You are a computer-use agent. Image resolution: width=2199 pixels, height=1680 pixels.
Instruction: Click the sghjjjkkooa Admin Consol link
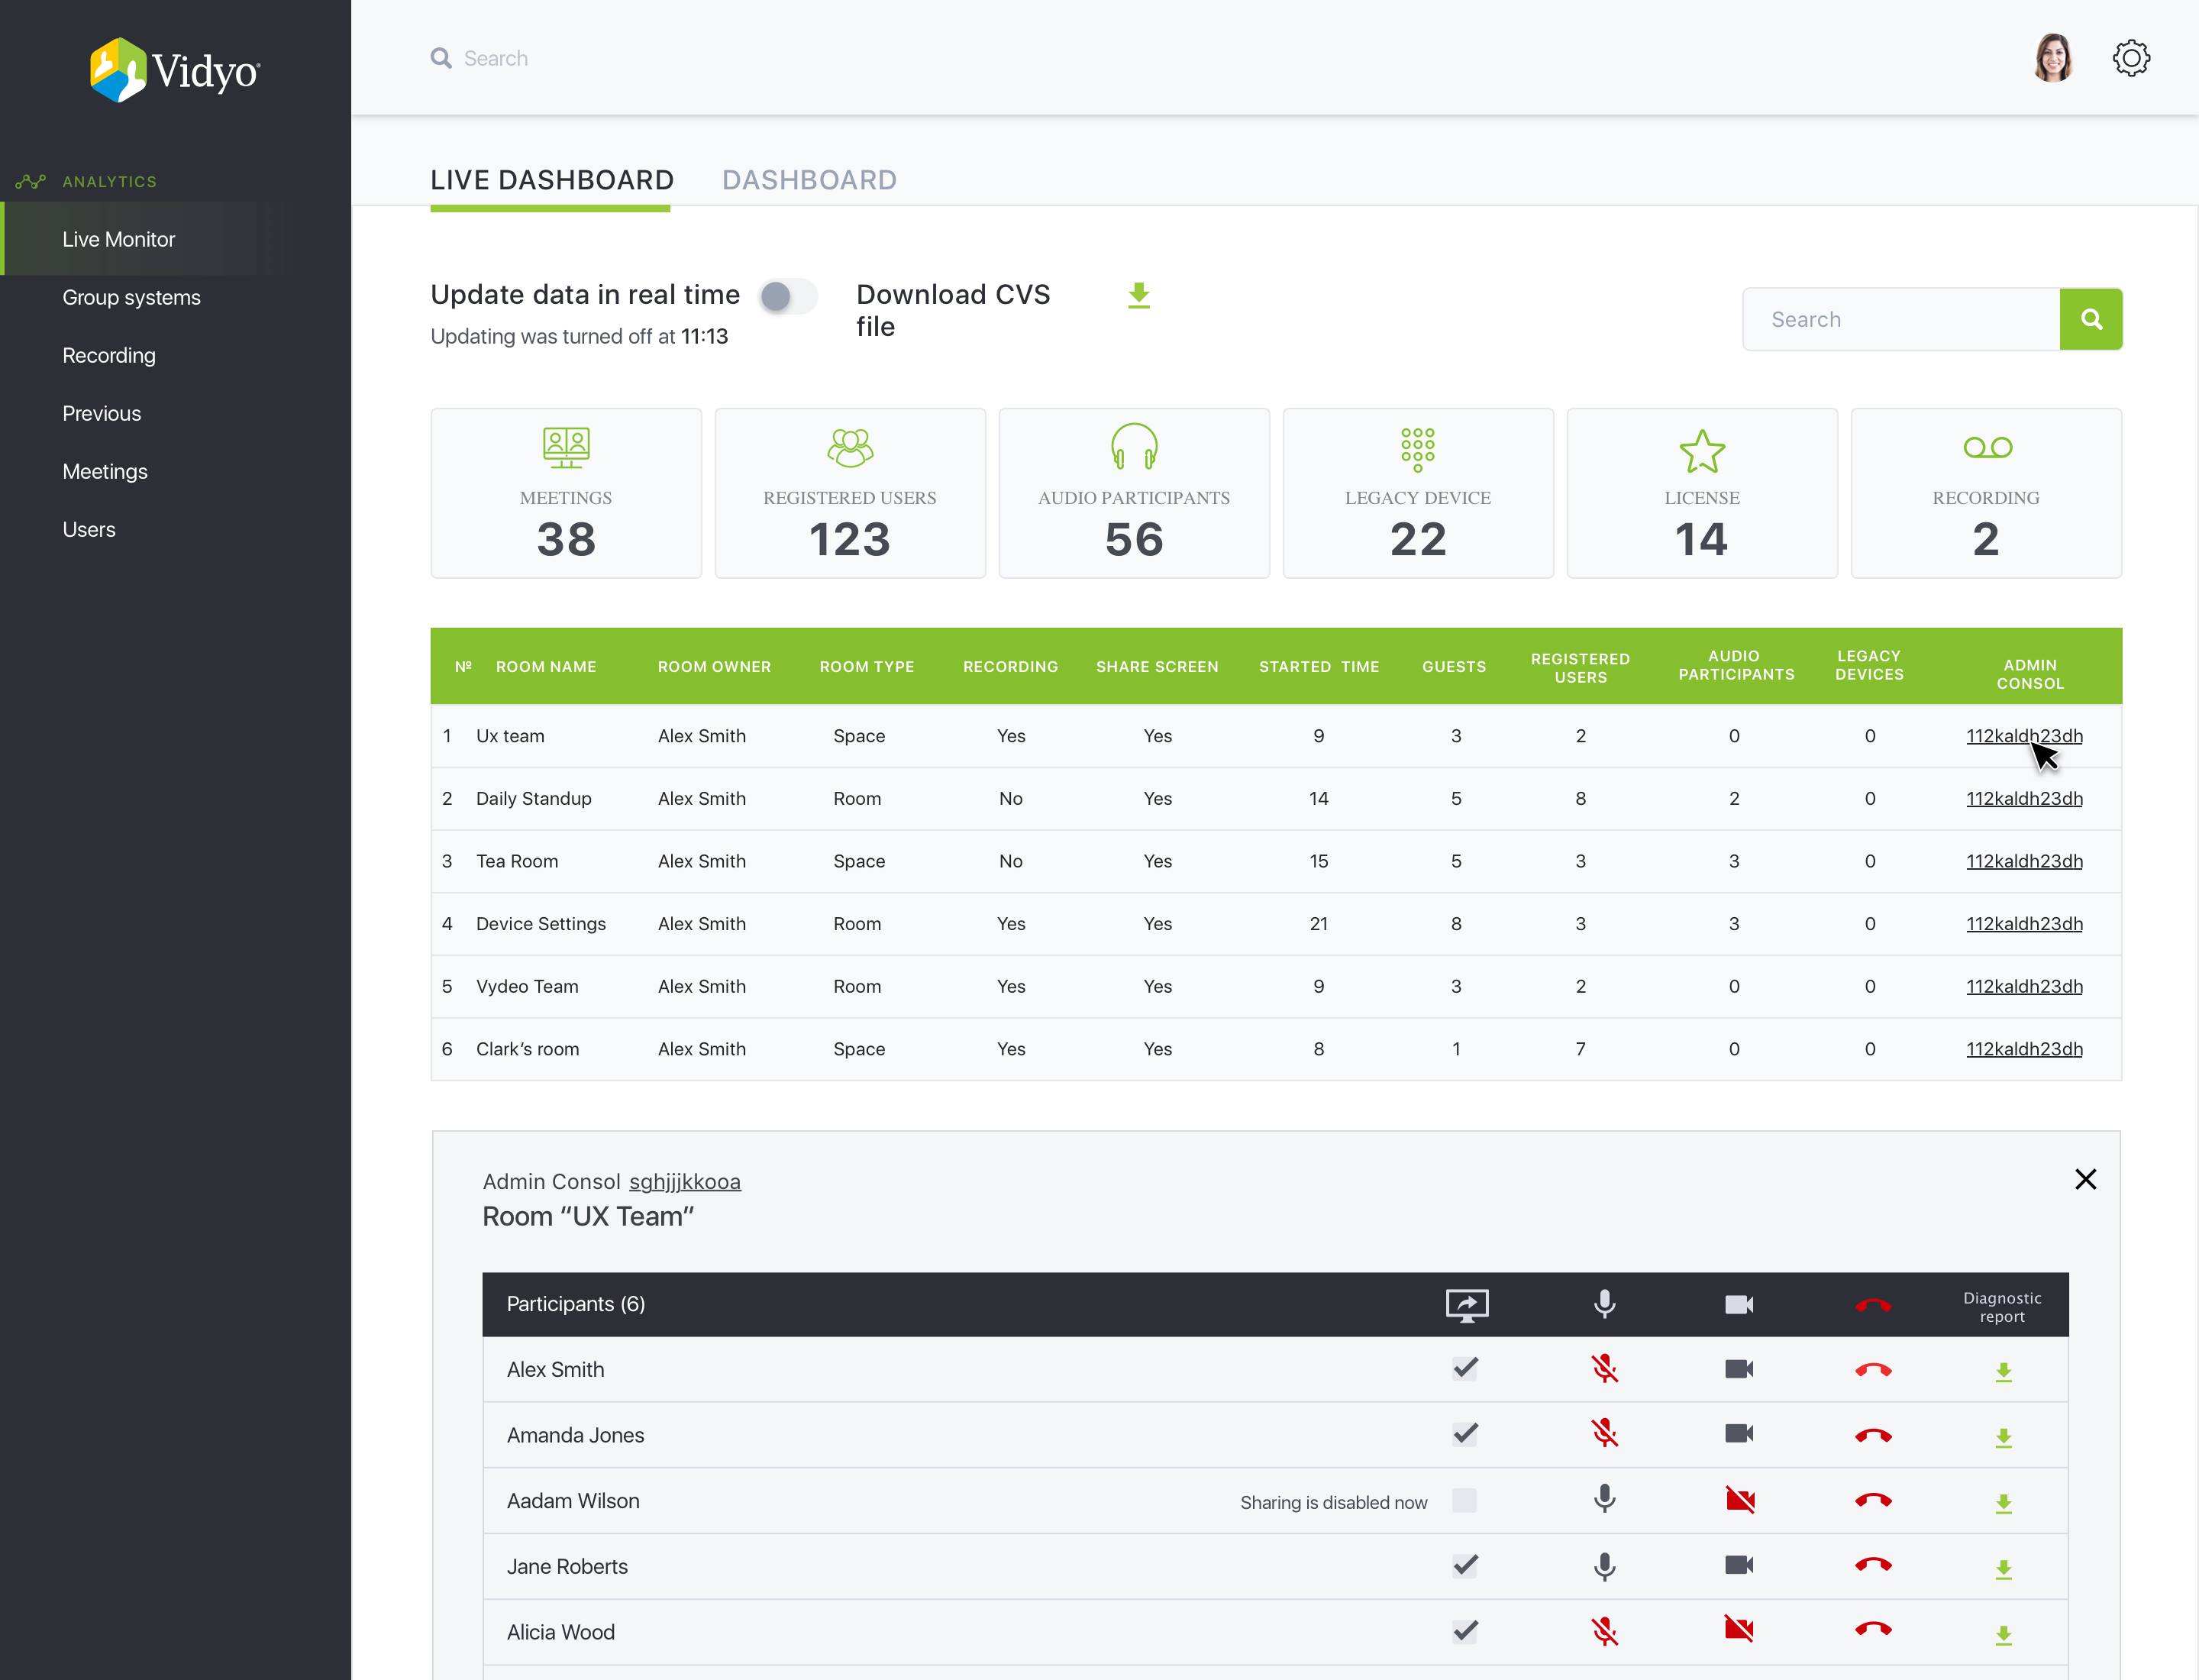point(684,1182)
